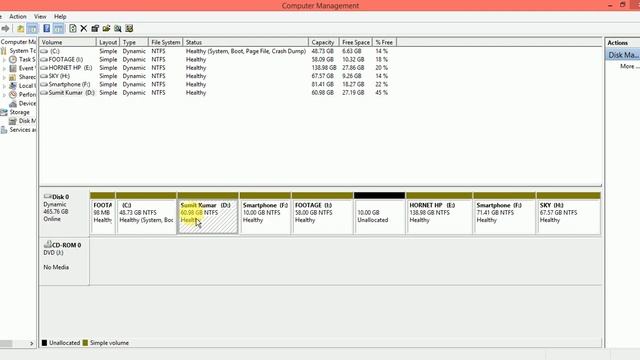Click the blue Help question-mark toolbar icon
Screen dimensions: 640x360
click(47, 29)
